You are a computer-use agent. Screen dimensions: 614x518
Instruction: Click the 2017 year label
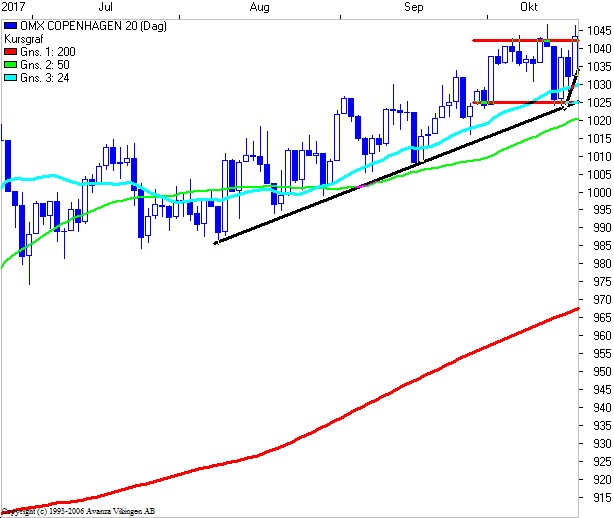13,6
